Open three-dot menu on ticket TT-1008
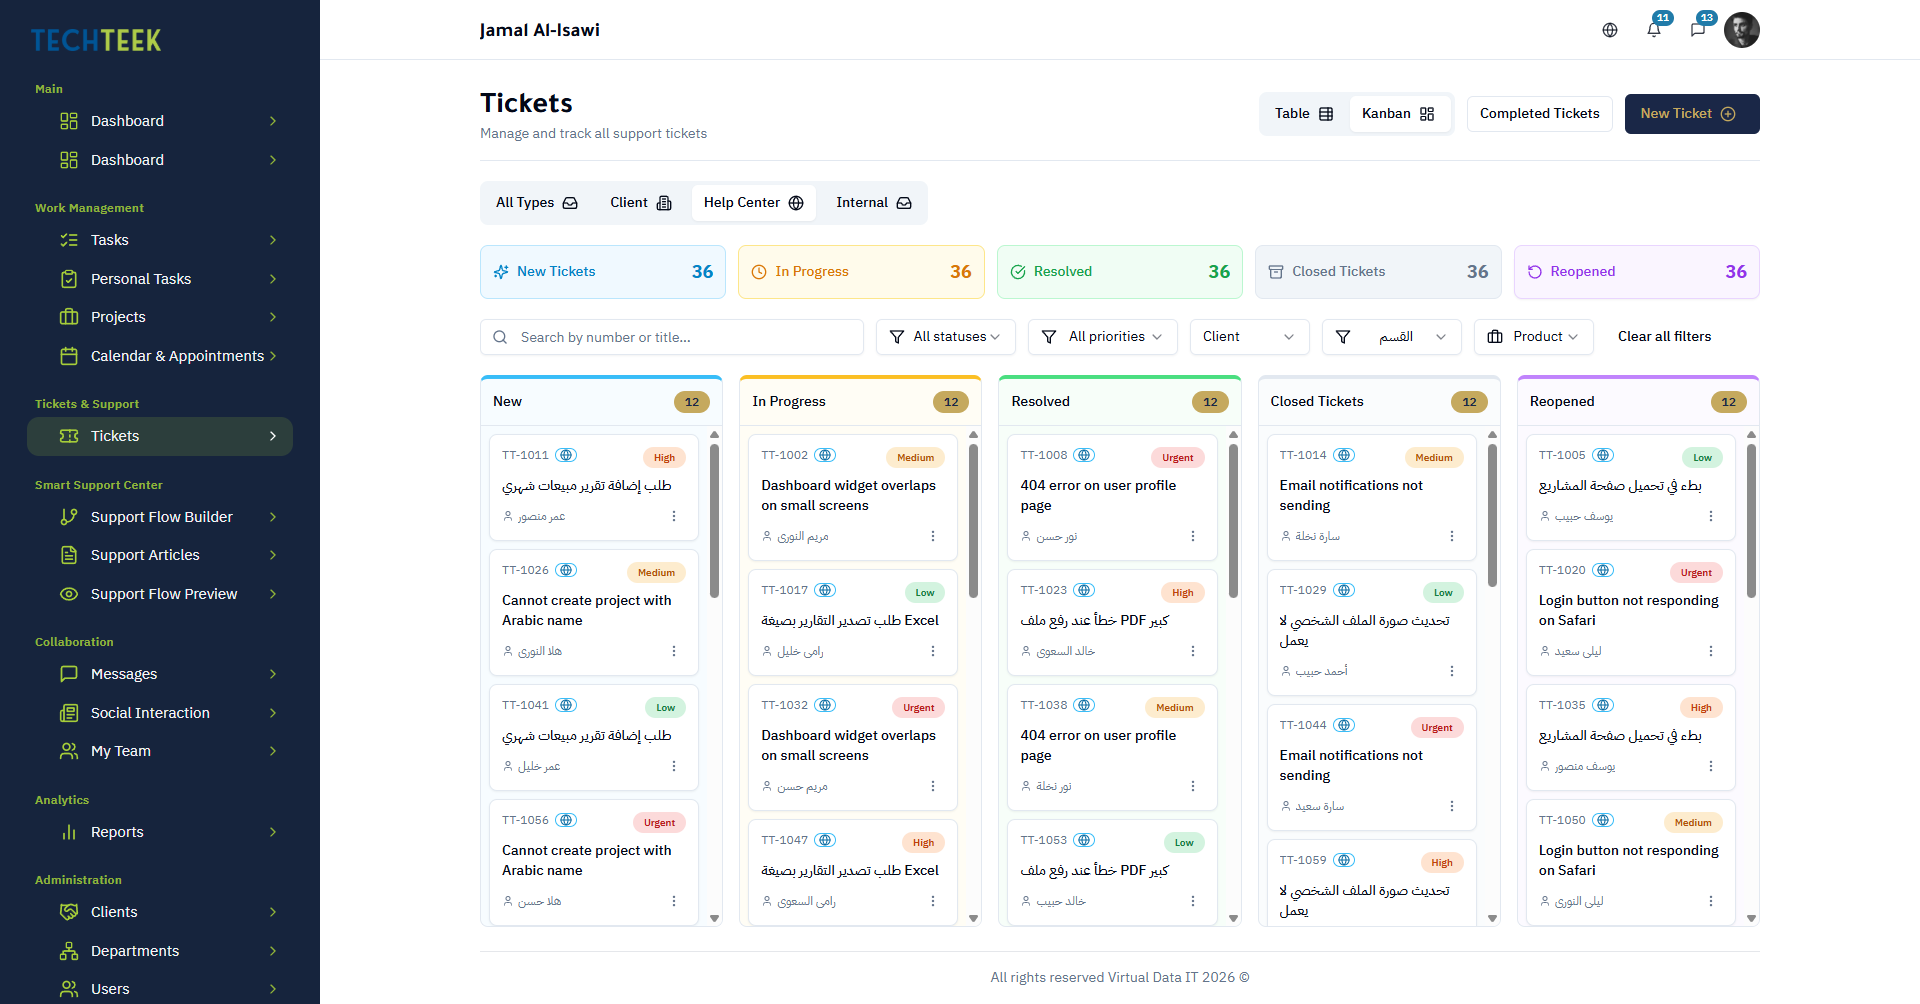The width and height of the screenshot is (1920, 1004). point(1192,536)
